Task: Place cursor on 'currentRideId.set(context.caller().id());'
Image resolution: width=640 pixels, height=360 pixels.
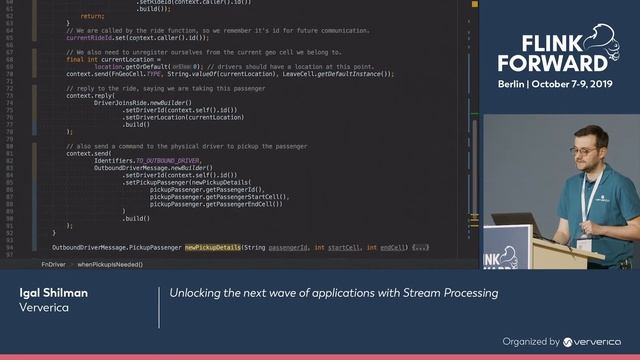Action: point(138,38)
